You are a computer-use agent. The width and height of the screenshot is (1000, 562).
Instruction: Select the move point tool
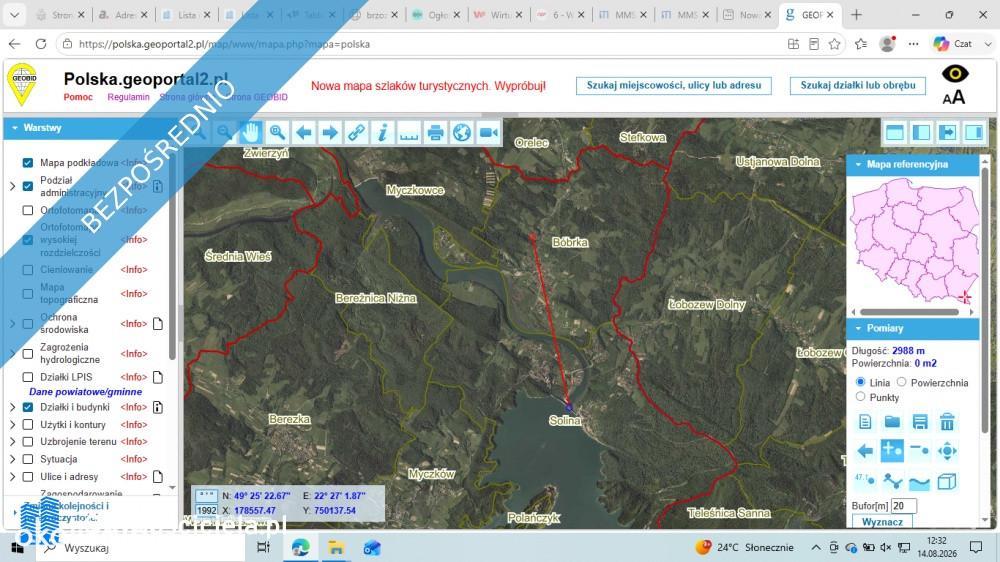[x=947, y=451]
